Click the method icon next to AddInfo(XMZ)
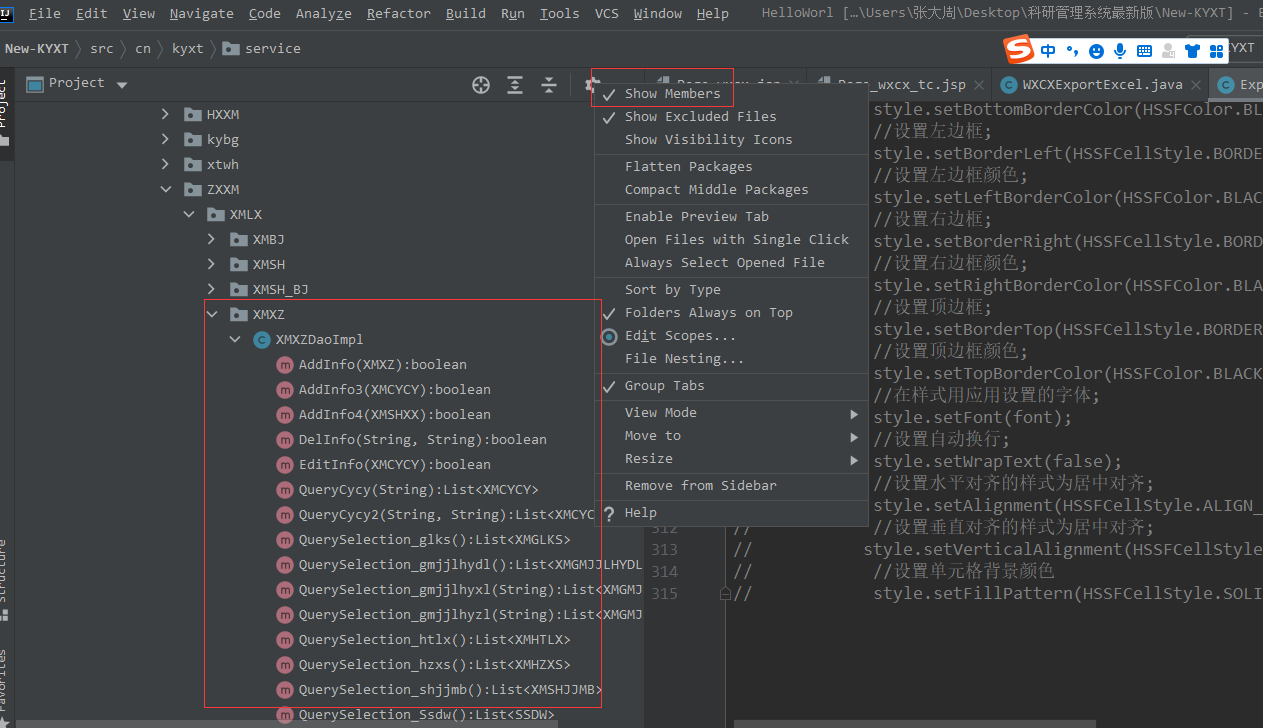1263x728 pixels. (285, 365)
